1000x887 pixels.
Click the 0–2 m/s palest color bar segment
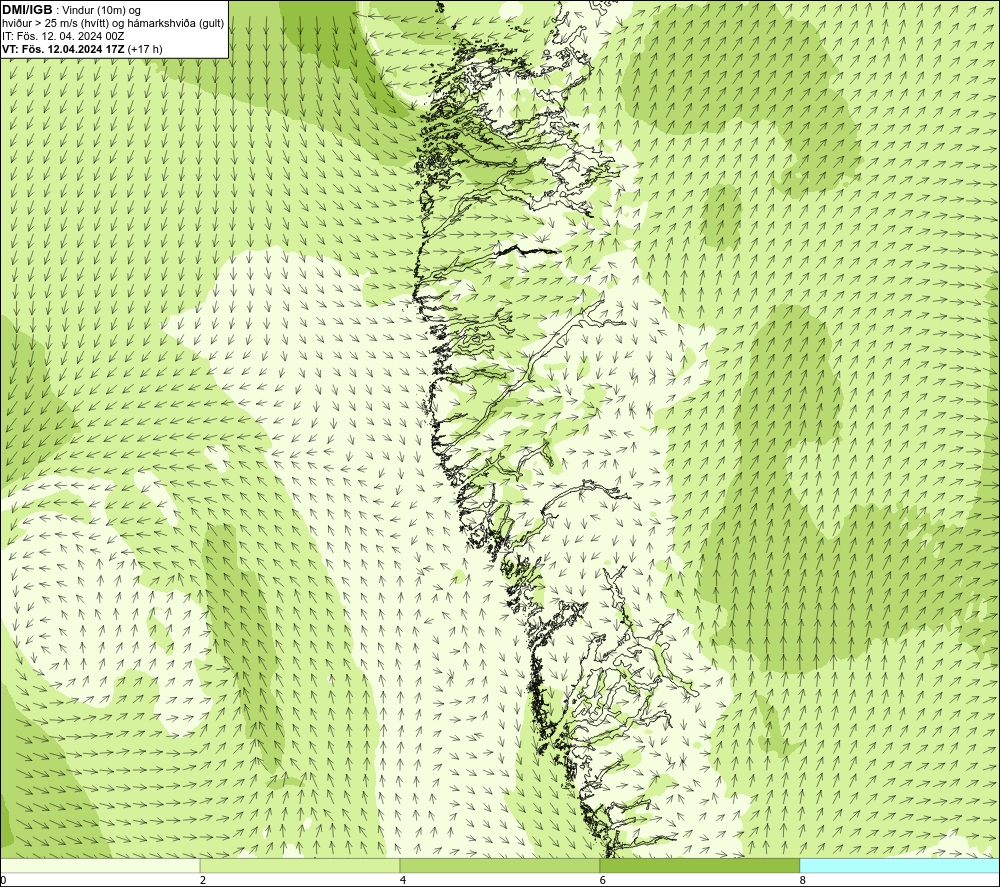(x=100, y=865)
